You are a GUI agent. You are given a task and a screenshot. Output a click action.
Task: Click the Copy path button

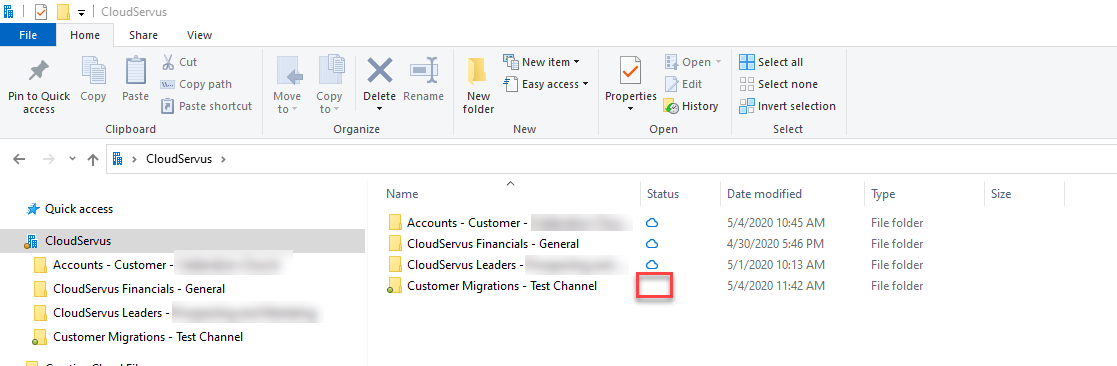[197, 84]
